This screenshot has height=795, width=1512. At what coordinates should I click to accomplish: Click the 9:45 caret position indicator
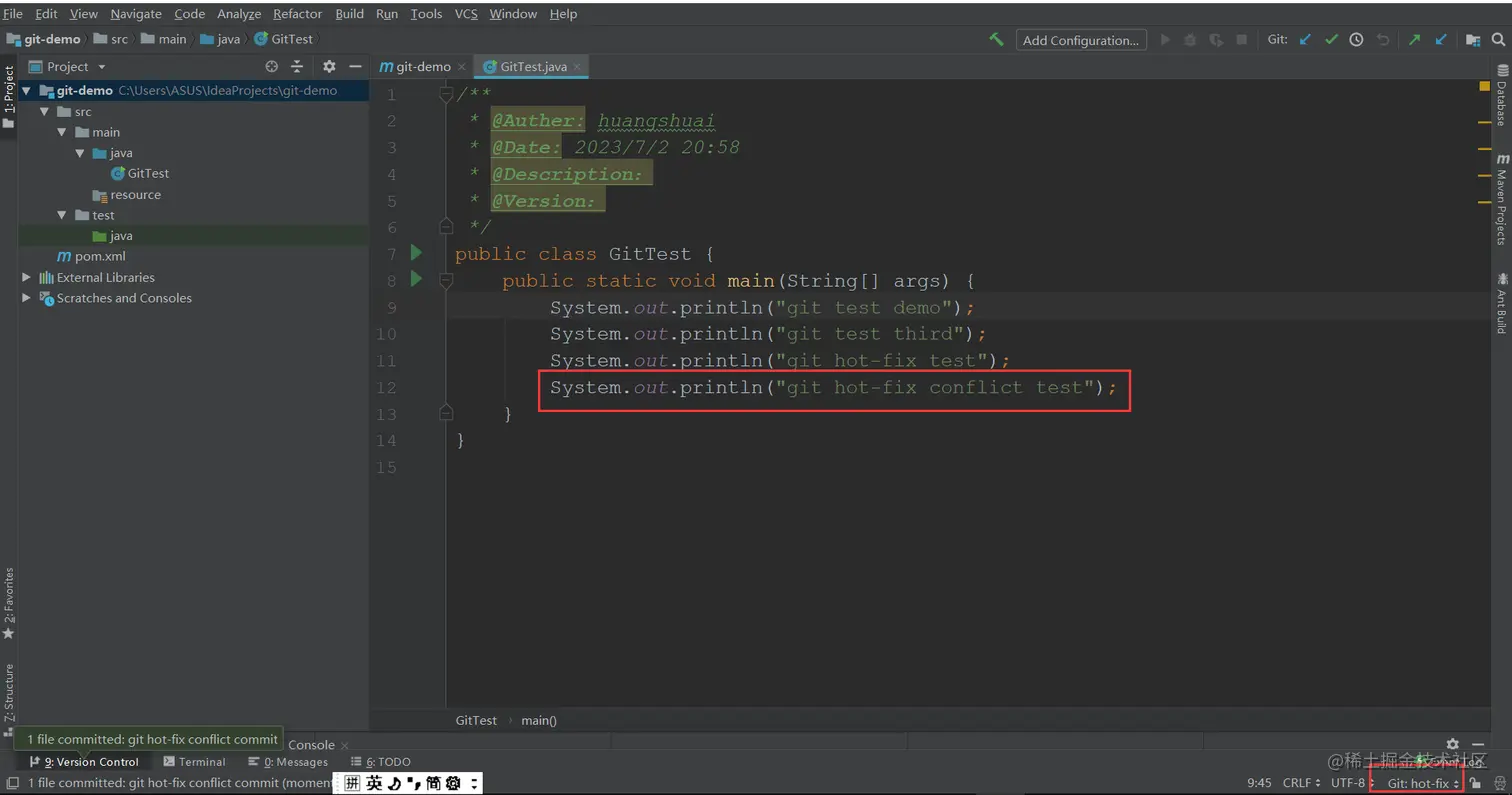[1259, 783]
